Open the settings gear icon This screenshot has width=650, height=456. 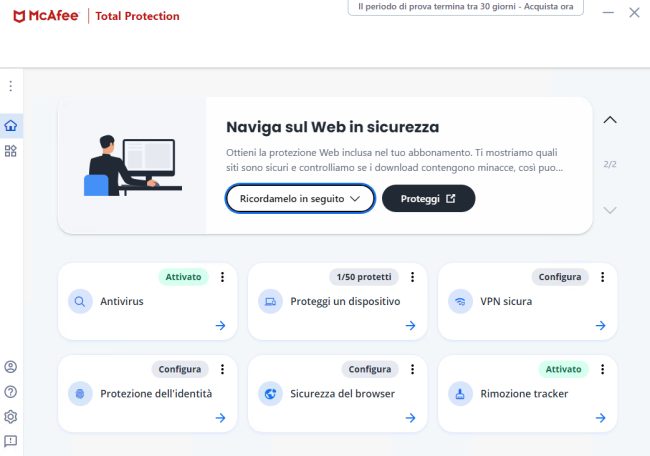point(11,417)
